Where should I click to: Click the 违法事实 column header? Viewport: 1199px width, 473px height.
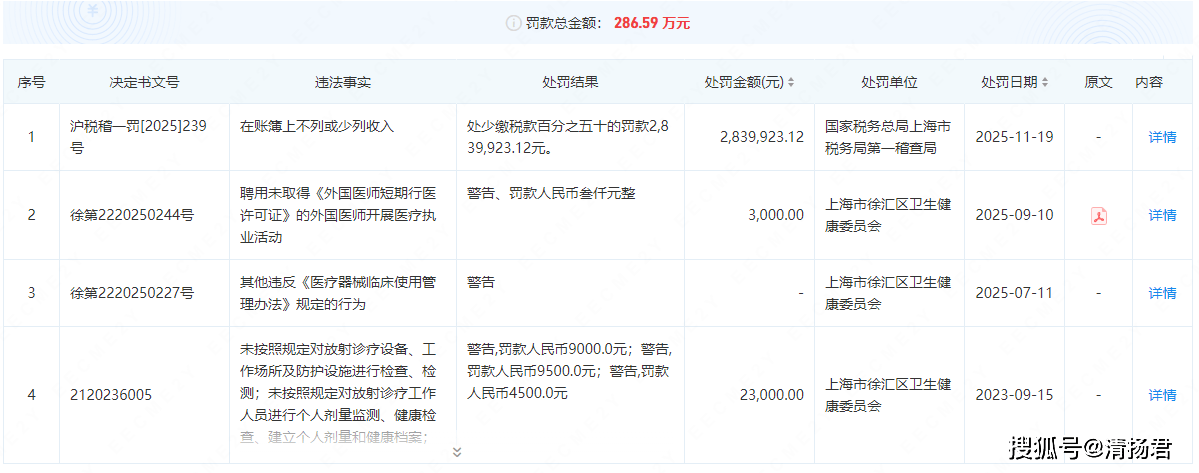(x=343, y=83)
